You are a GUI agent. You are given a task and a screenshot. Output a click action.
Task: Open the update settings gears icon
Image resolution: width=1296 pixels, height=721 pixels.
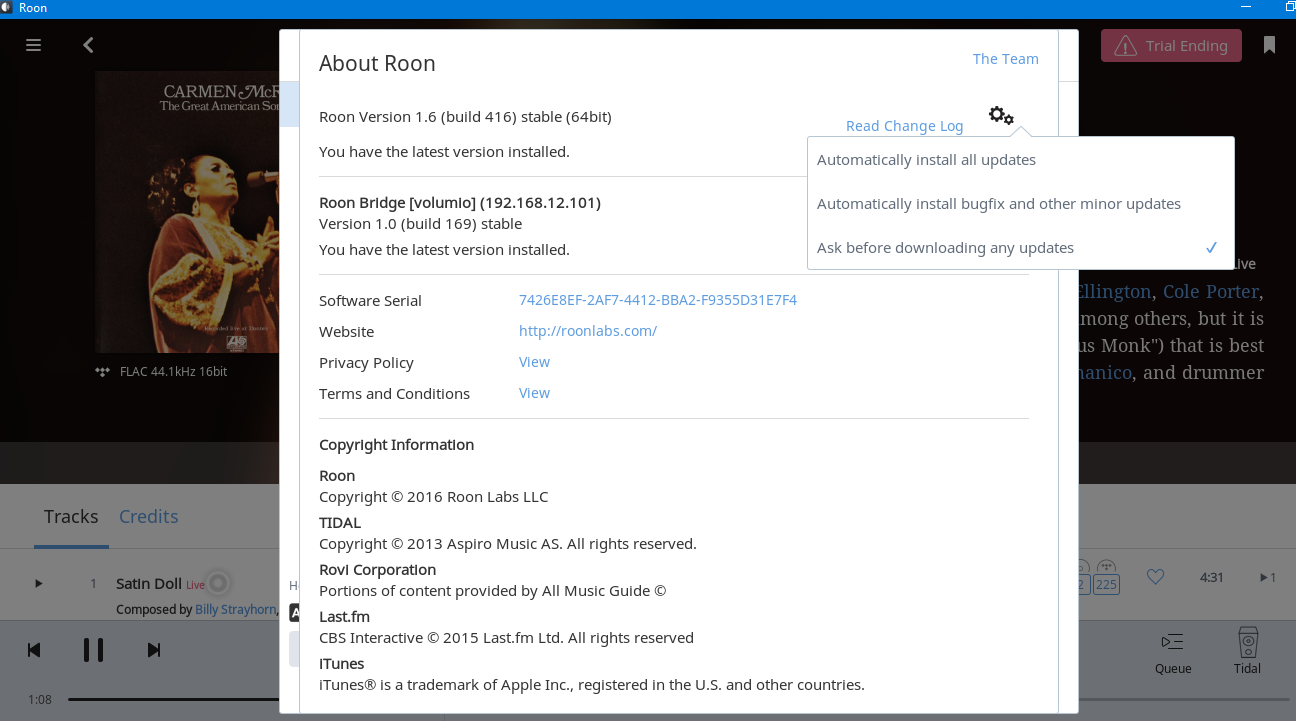coord(1001,116)
